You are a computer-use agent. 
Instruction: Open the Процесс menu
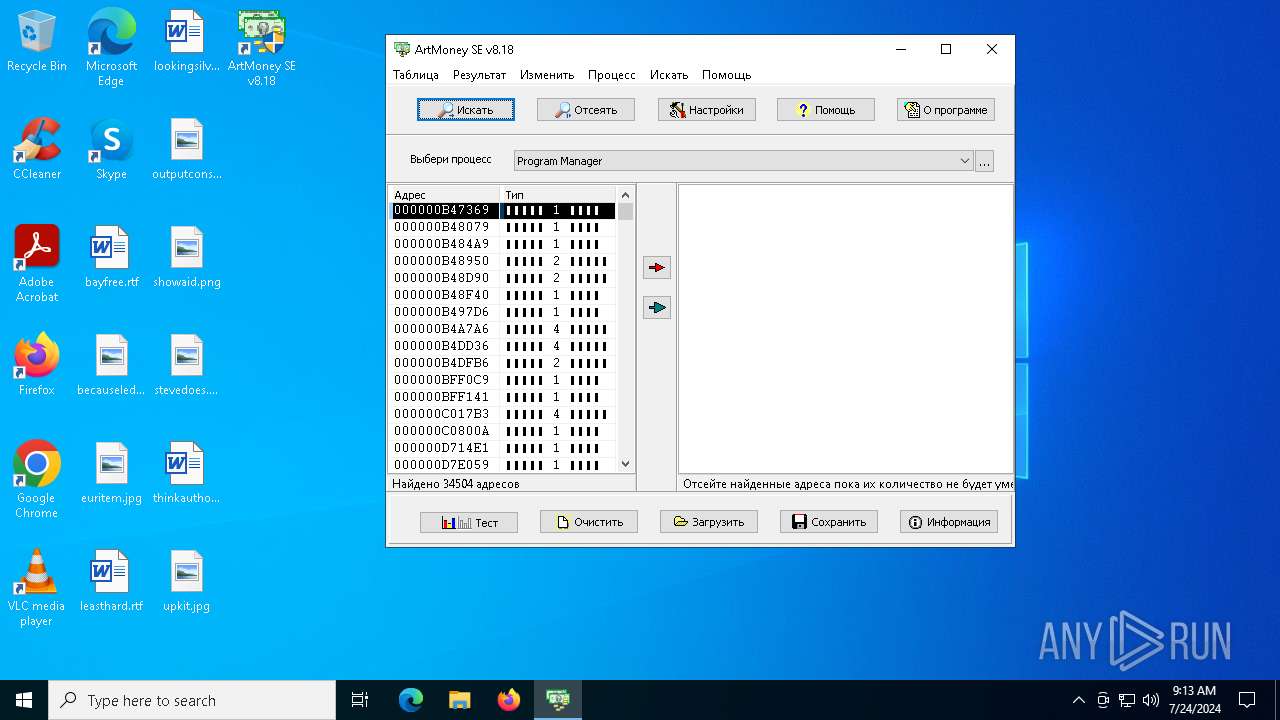[x=612, y=75]
